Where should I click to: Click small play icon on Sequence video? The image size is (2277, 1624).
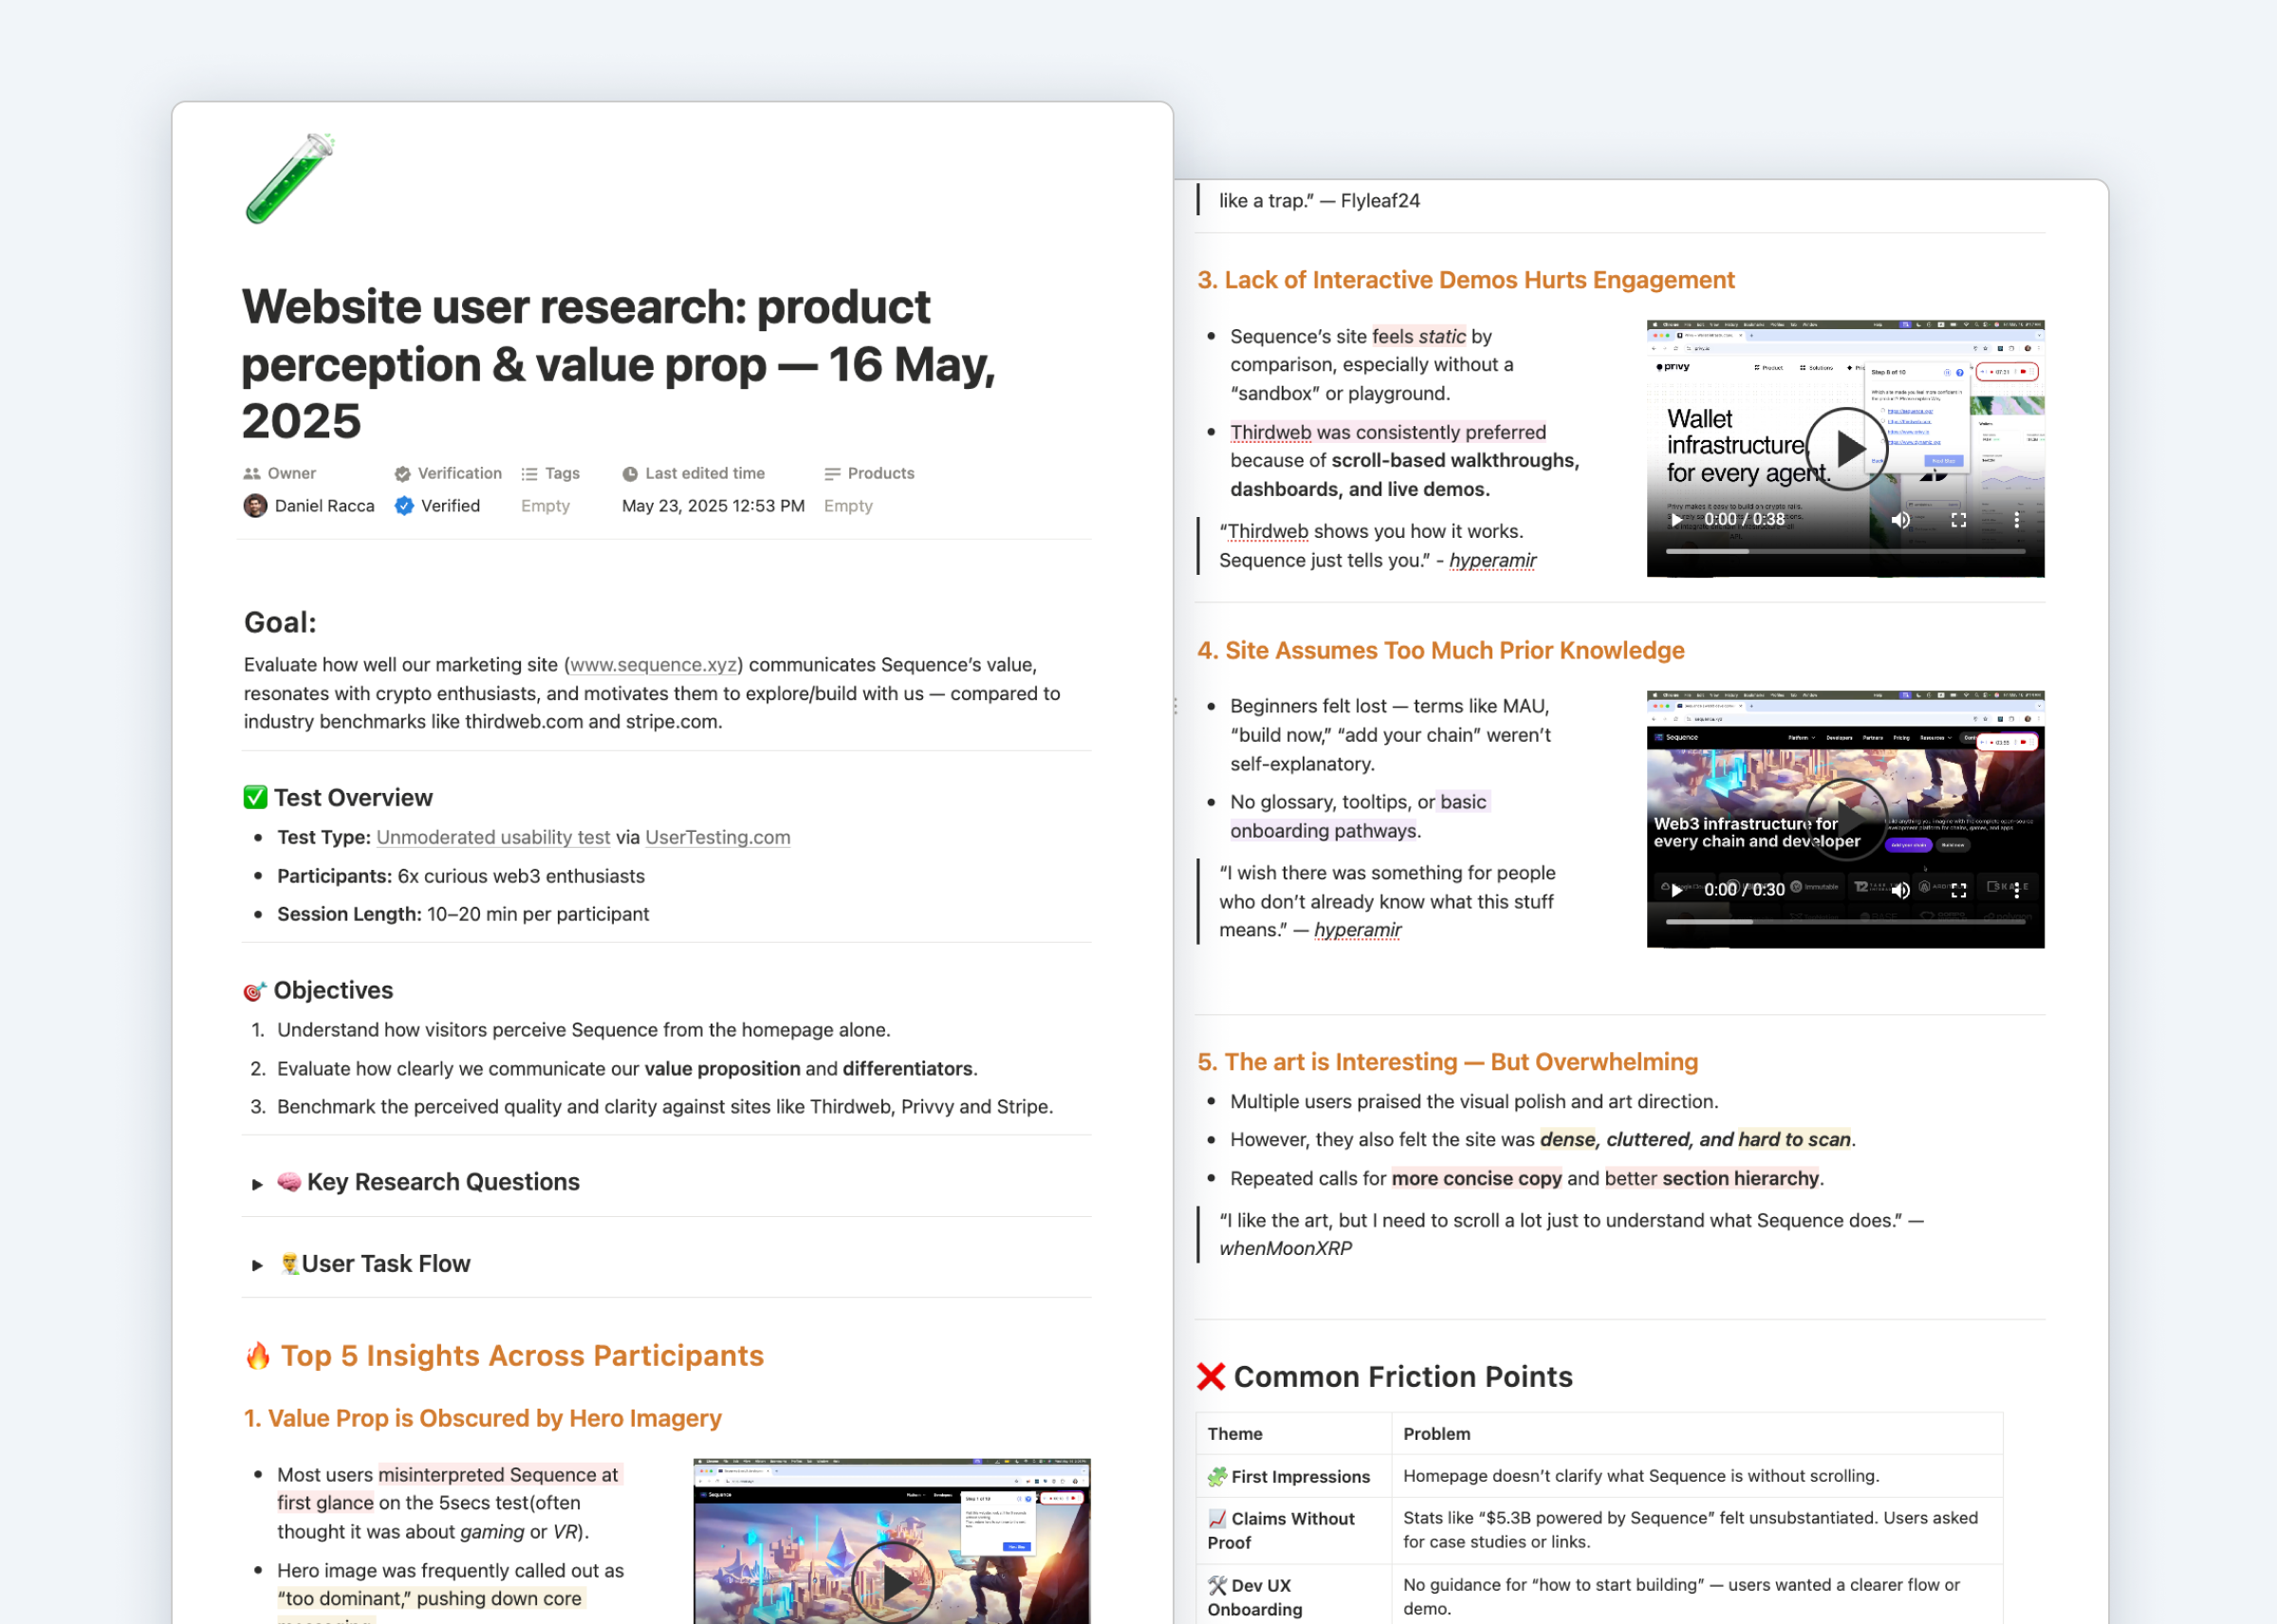coord(1676,890)
